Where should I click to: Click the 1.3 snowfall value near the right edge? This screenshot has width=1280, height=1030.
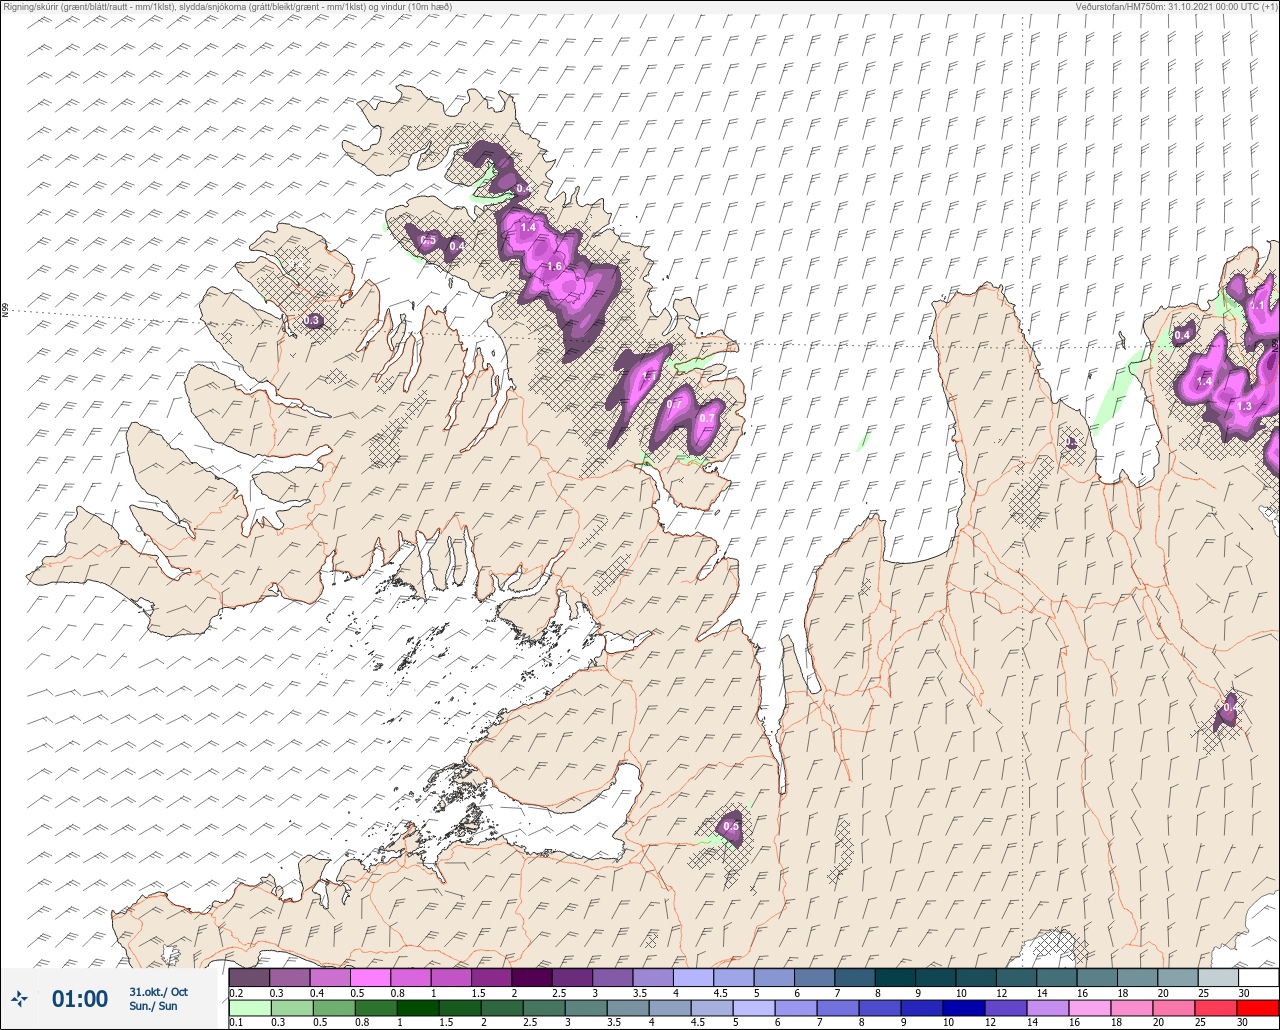[1244, 407]
